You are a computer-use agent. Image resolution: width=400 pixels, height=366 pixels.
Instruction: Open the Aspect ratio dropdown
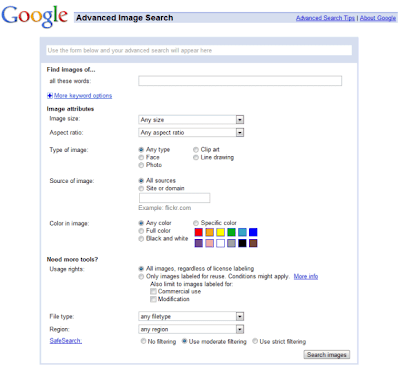pos(191,132)
